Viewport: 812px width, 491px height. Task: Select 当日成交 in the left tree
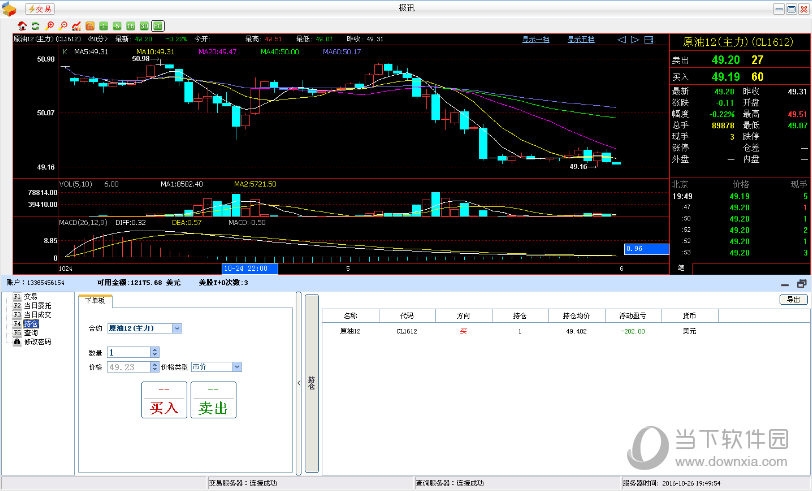tap(38, 314)
